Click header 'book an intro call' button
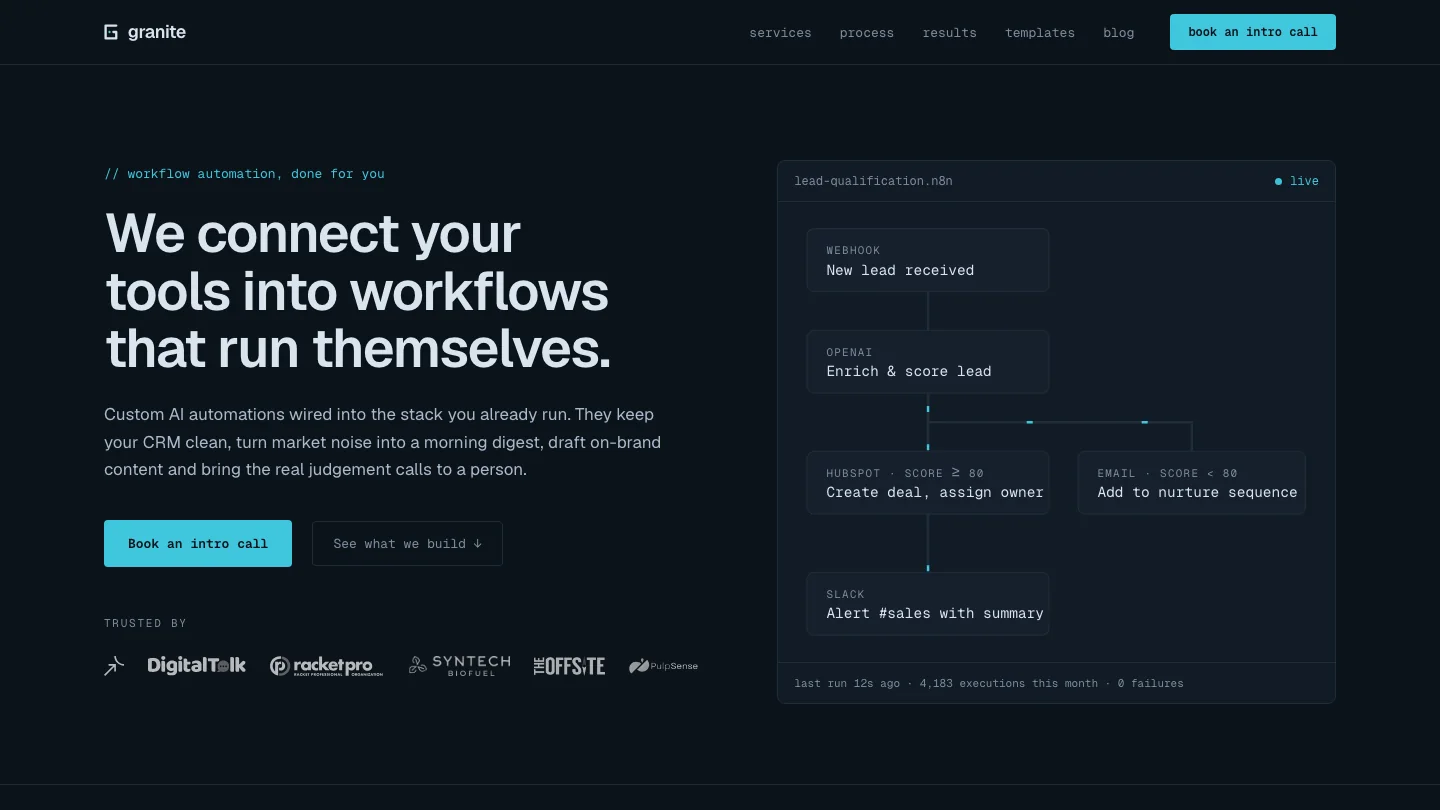1440x810 pixels. click(x=1253, y=32)
